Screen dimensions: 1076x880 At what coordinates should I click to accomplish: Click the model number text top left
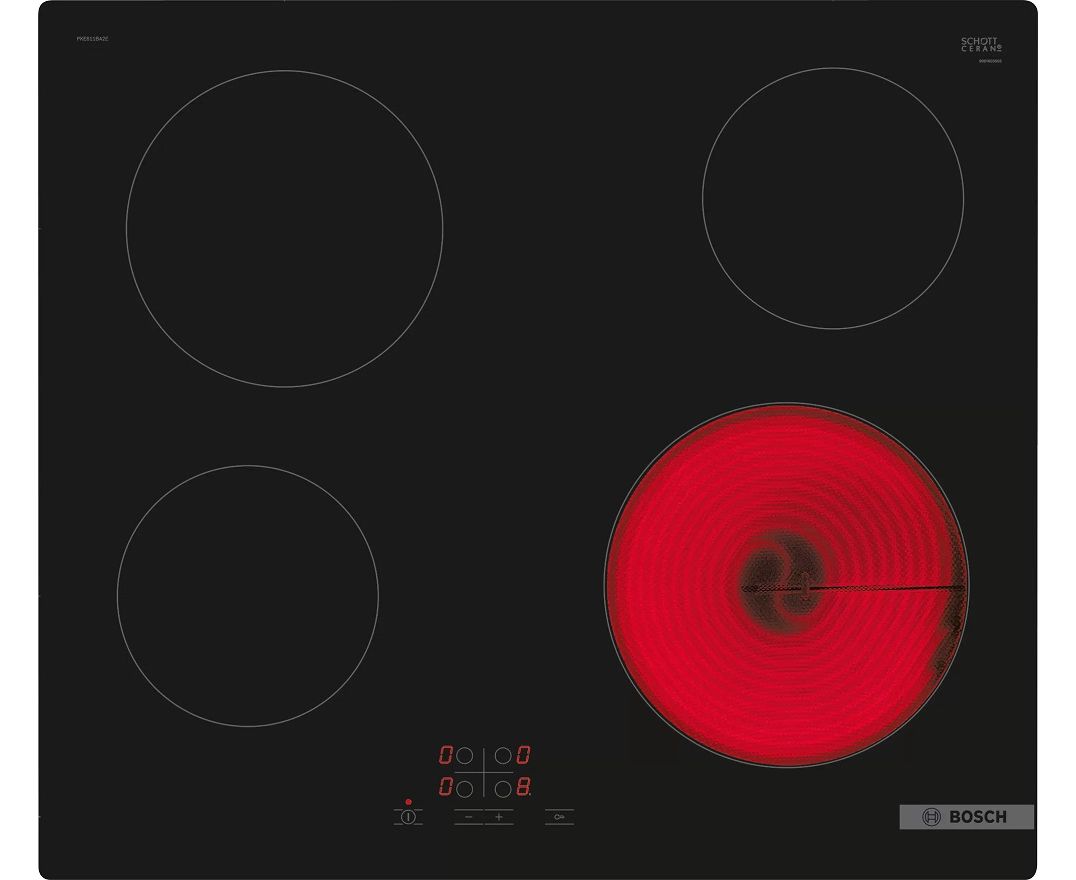coord(92,38)
